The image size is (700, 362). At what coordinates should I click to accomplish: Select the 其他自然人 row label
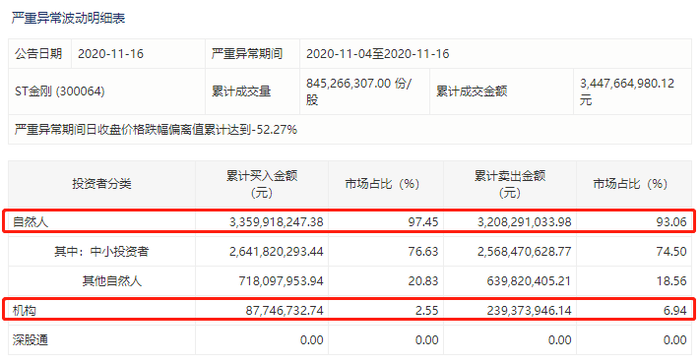click(x=112, y=281)
